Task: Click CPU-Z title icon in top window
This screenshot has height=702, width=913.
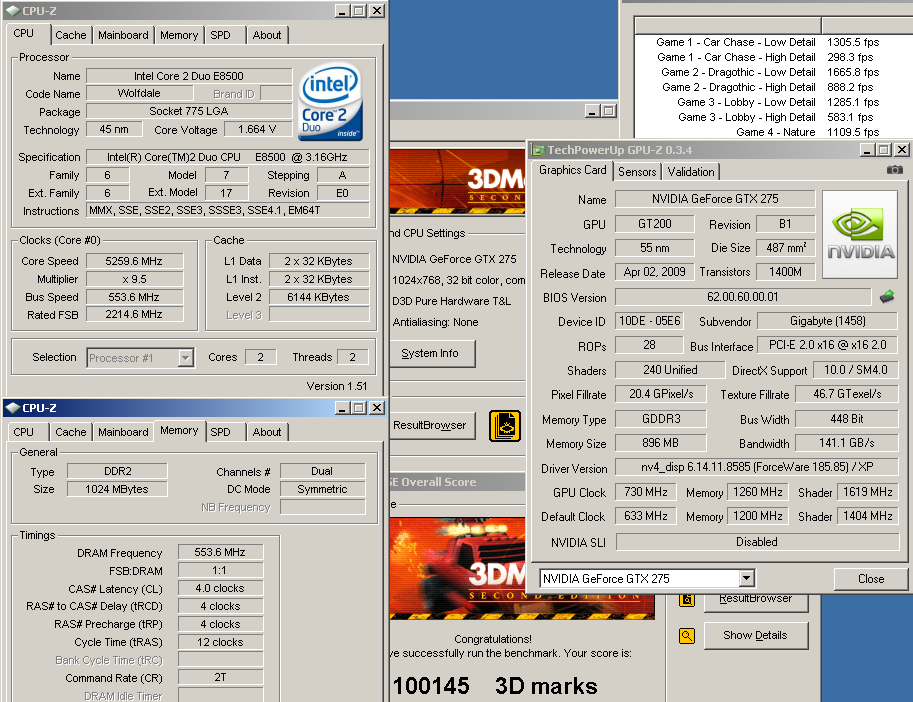Action: pos(13,10)
